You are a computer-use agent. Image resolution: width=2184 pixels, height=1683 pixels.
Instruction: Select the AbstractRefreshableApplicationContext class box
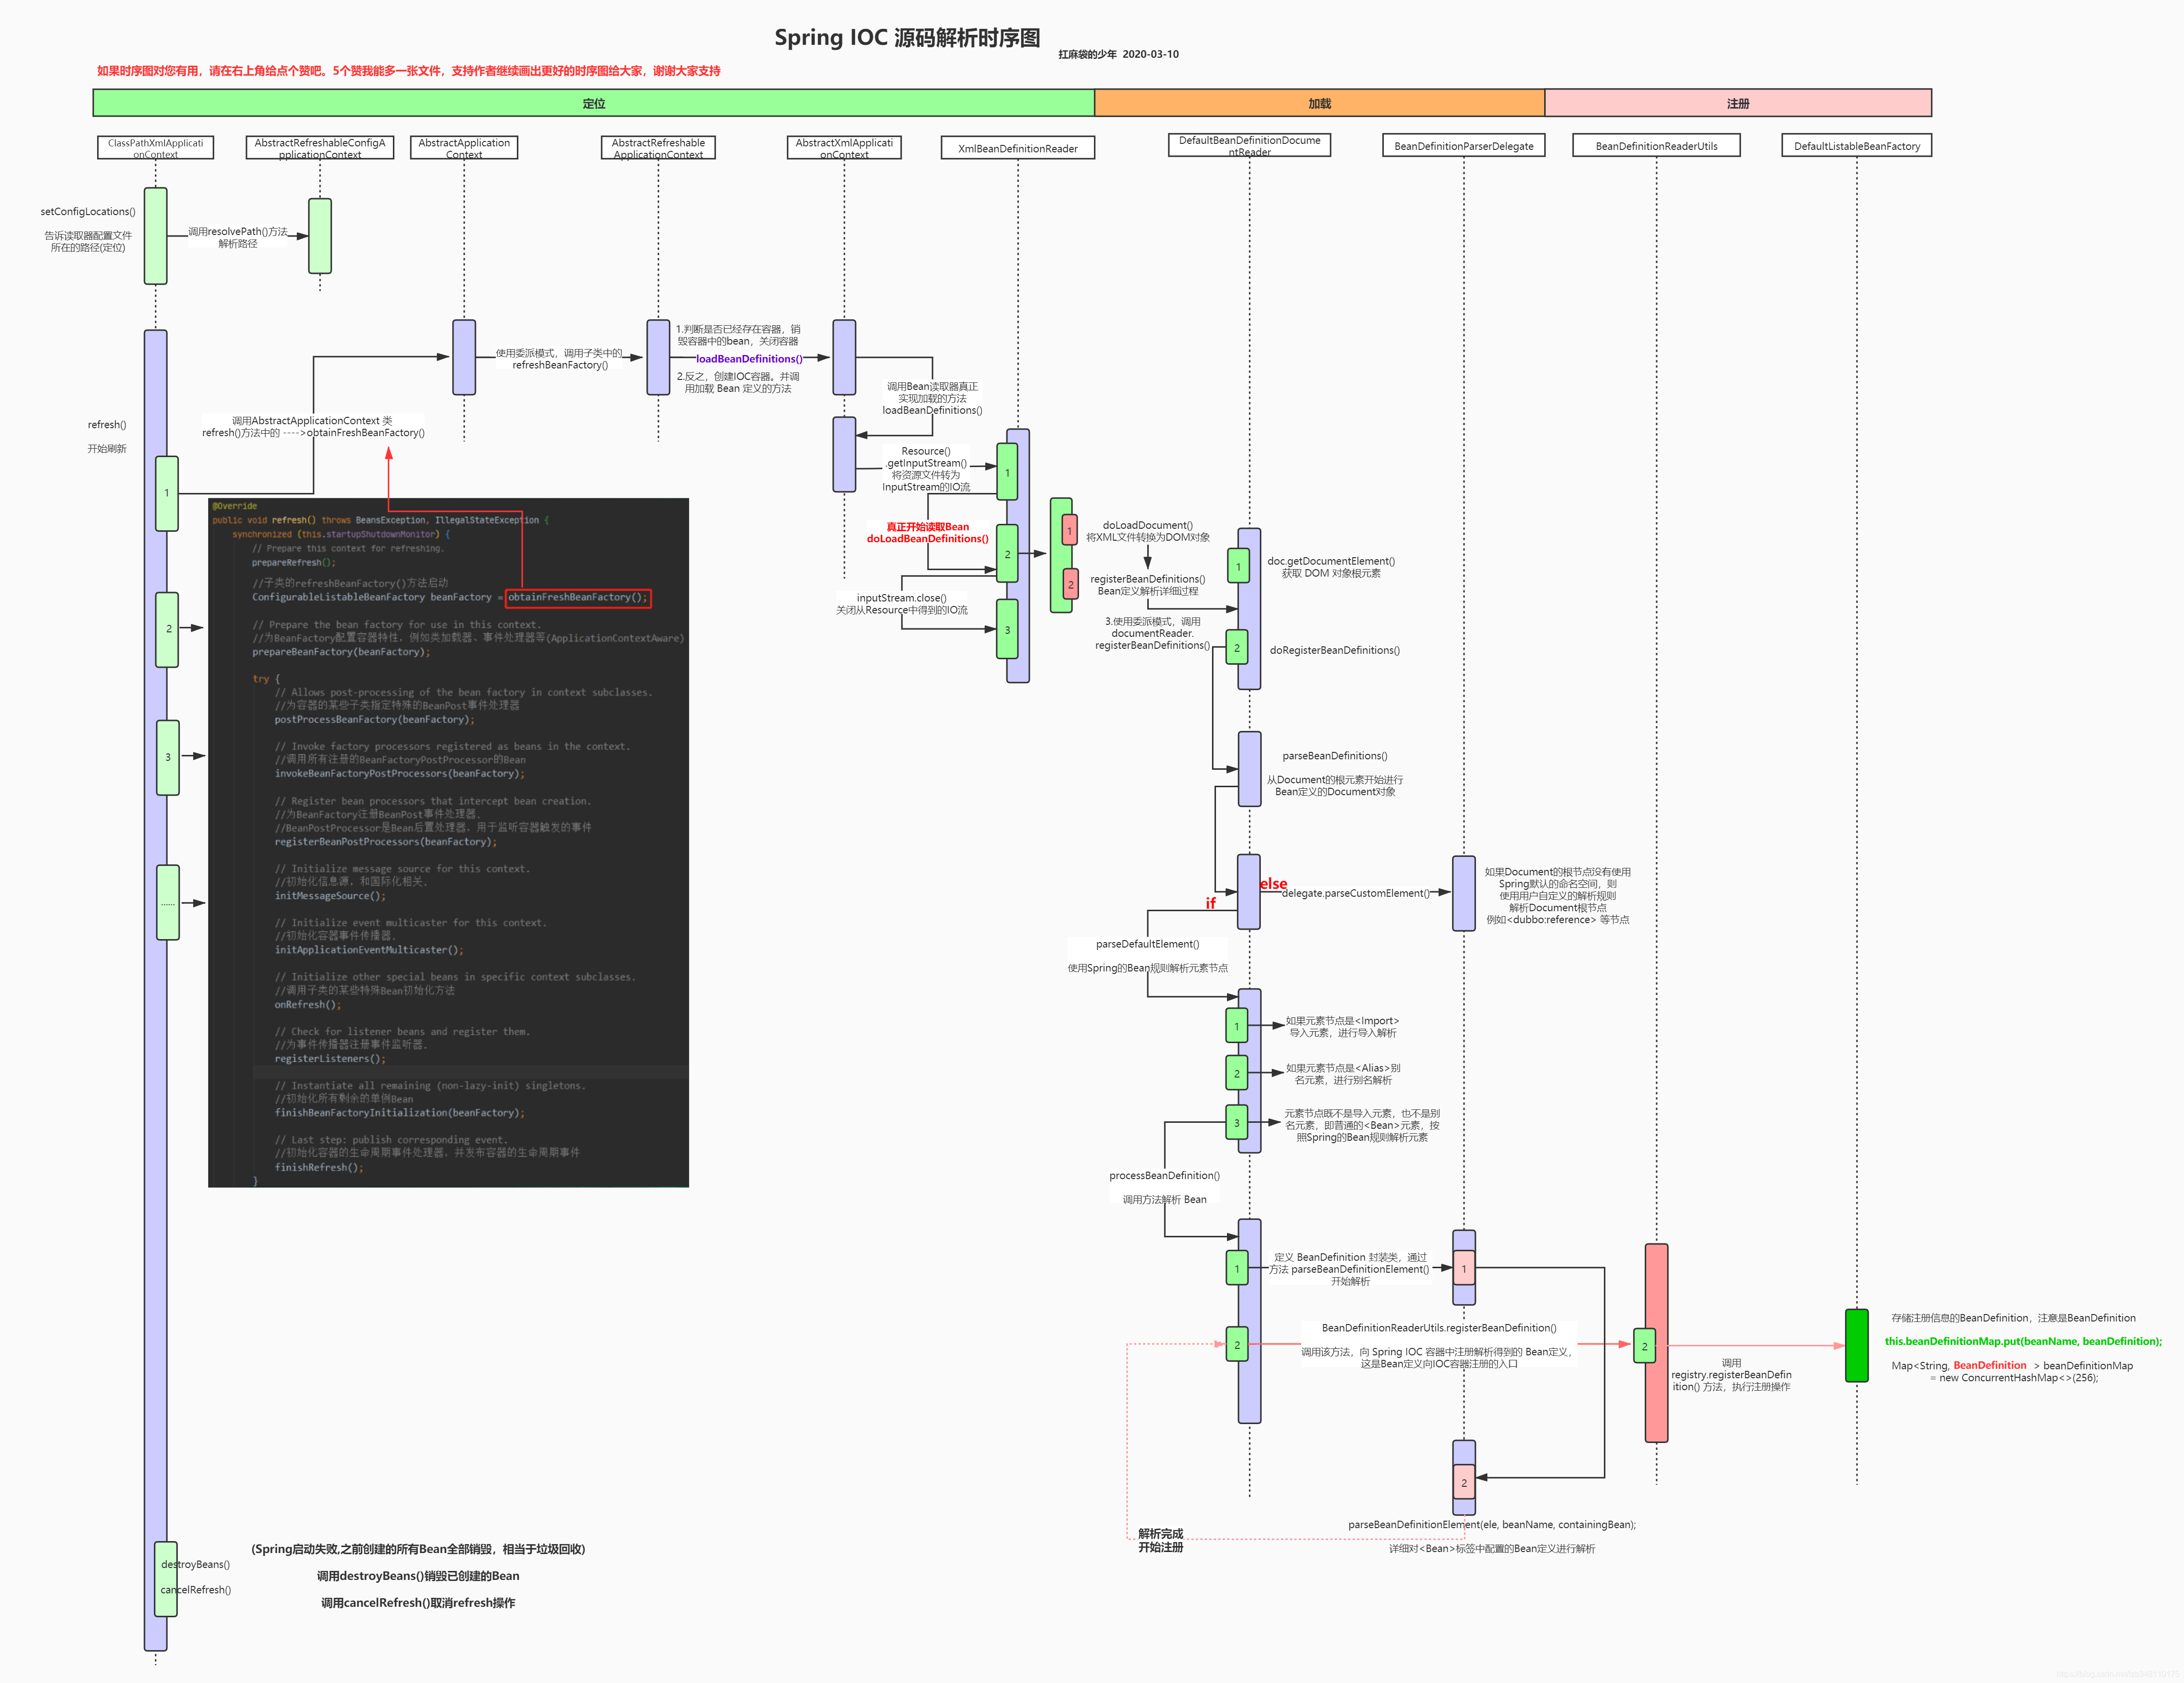[658, 148]
